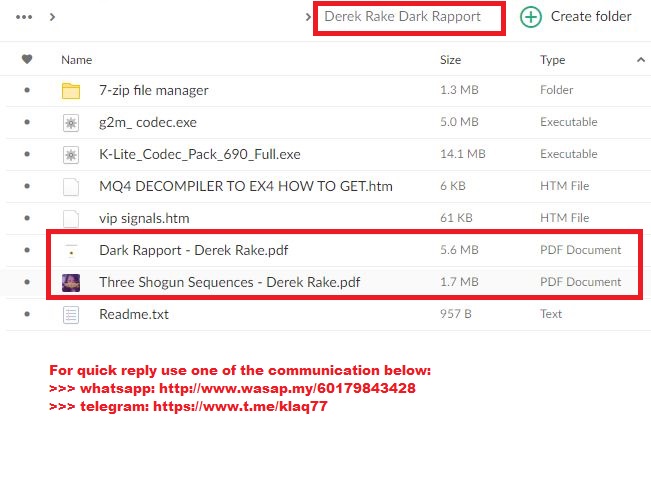
Task: Open the whatsapp wasap.my link
Action: tap(287, 388)
